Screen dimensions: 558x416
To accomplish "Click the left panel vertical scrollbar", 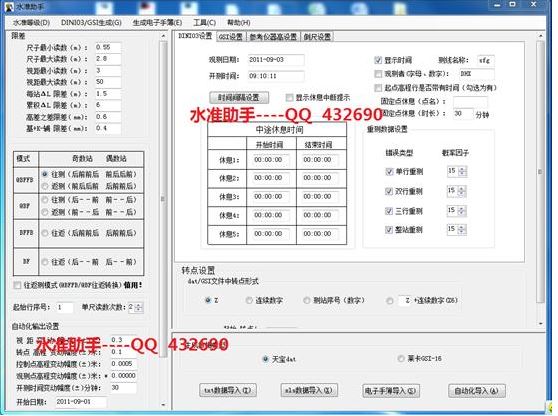I will [x=163, y=199].
